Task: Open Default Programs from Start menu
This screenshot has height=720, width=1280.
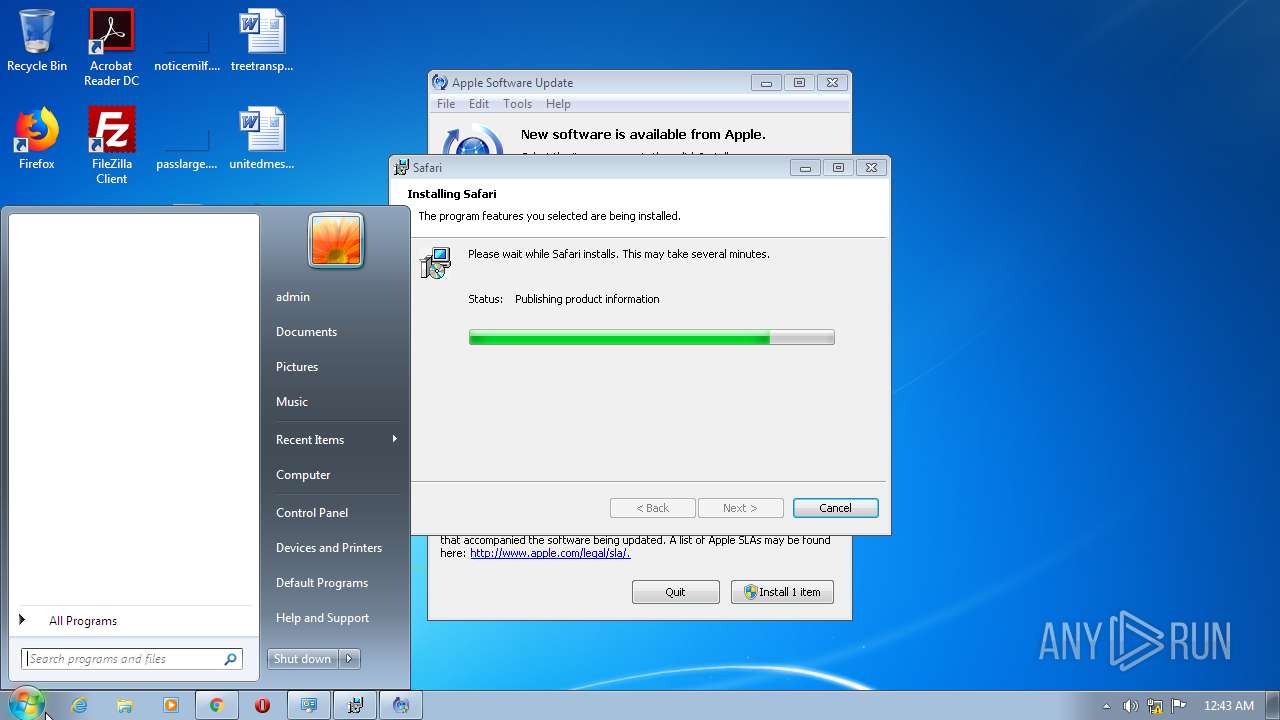Action: coord(322,583)
